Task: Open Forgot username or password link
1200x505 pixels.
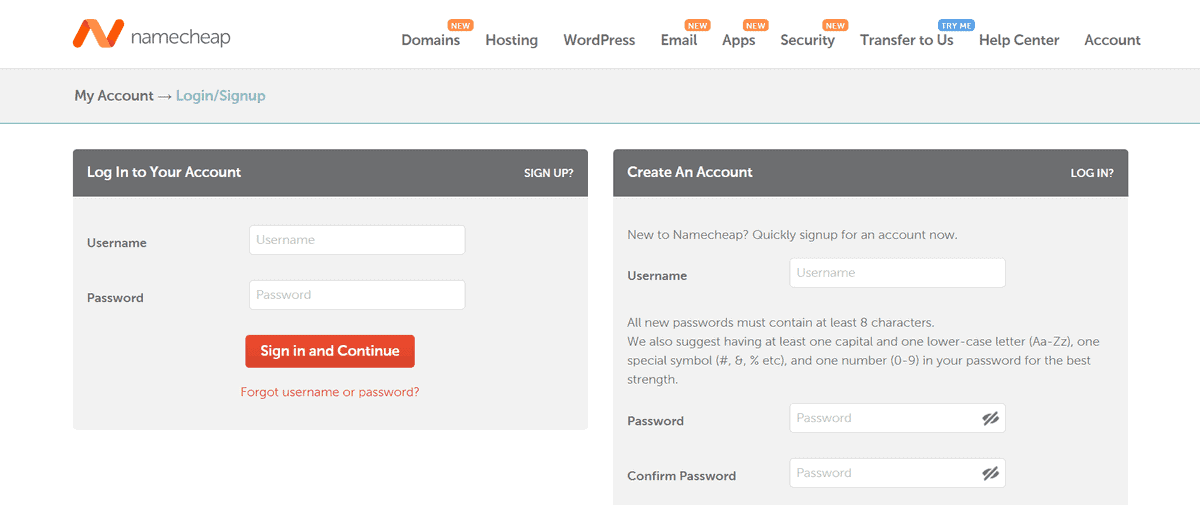Action: coord(330,392)
